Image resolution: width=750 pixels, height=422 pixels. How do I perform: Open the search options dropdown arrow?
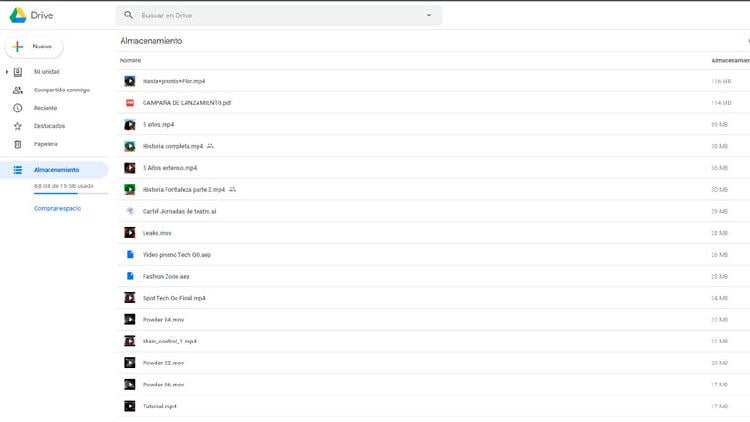[x=429, y=15]
